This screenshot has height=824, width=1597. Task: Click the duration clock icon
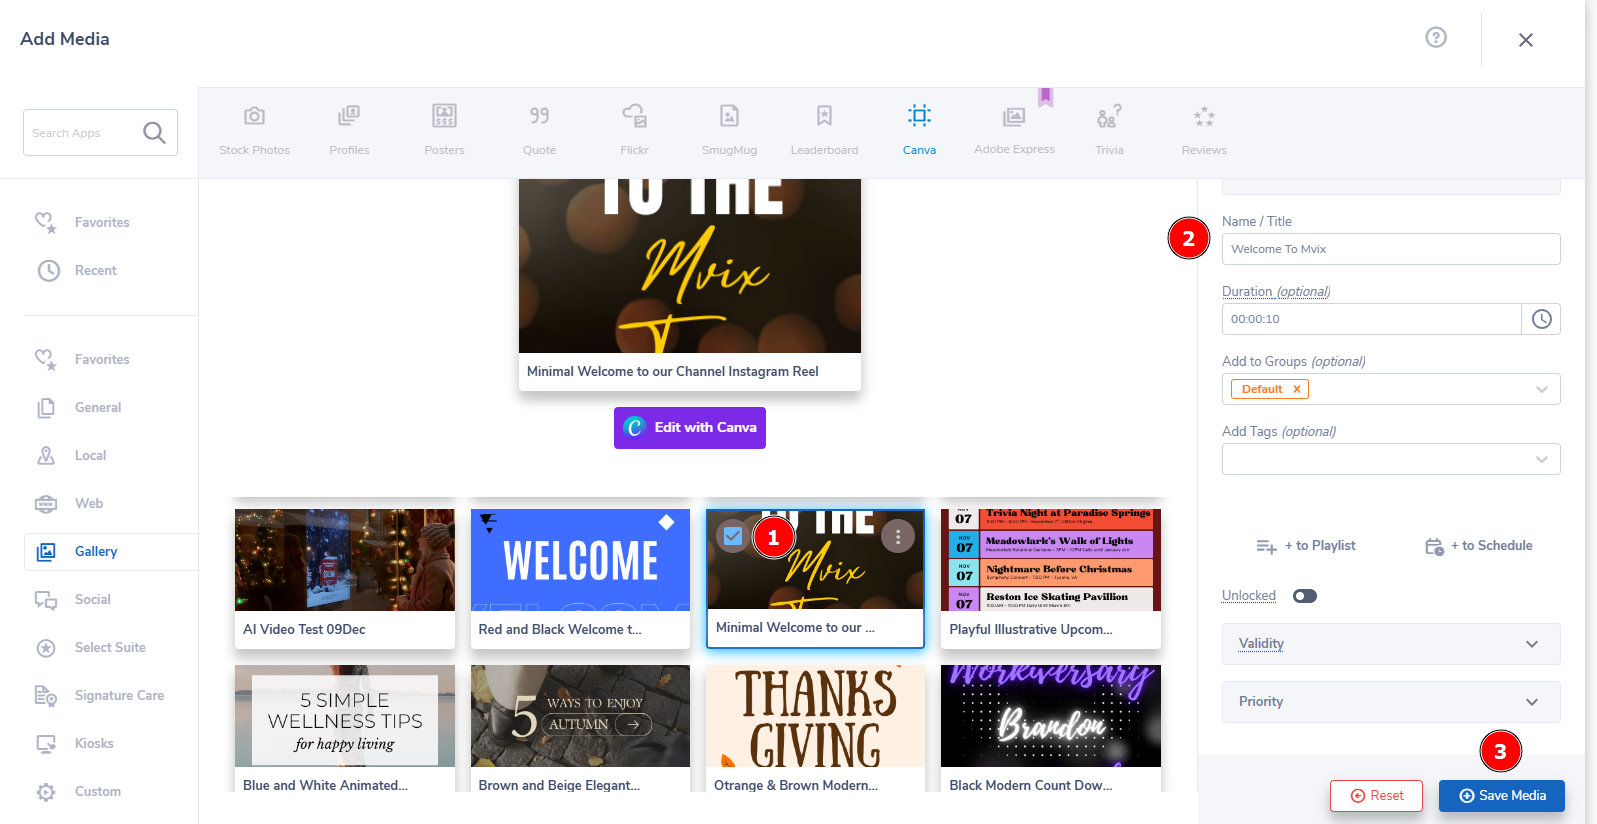click(x=1541, y=319)
